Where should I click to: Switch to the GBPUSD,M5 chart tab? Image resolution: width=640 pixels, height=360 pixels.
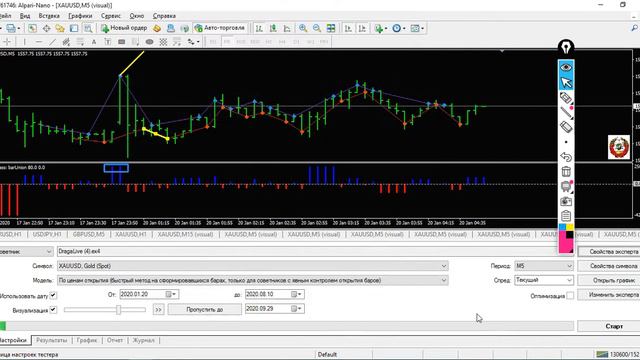coord(89,234)
